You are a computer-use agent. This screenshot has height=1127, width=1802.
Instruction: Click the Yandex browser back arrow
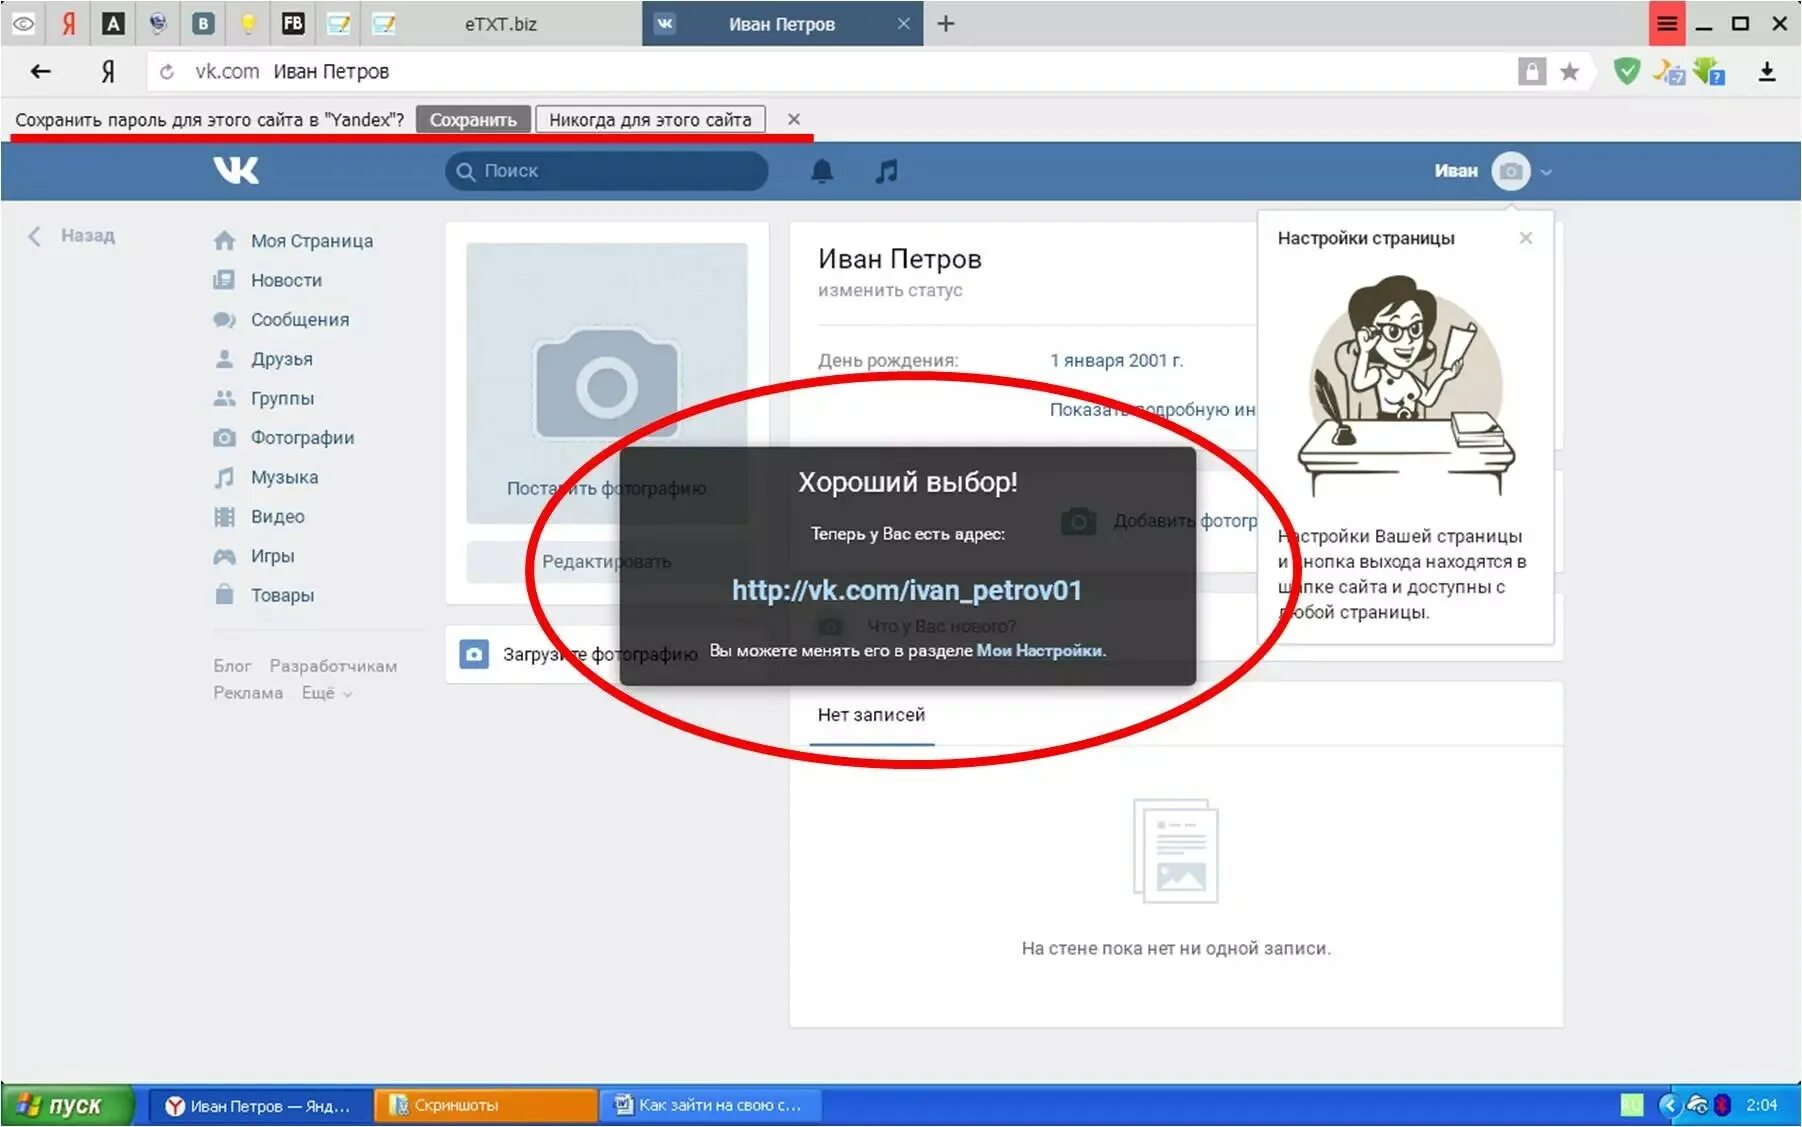click(41, 71)
